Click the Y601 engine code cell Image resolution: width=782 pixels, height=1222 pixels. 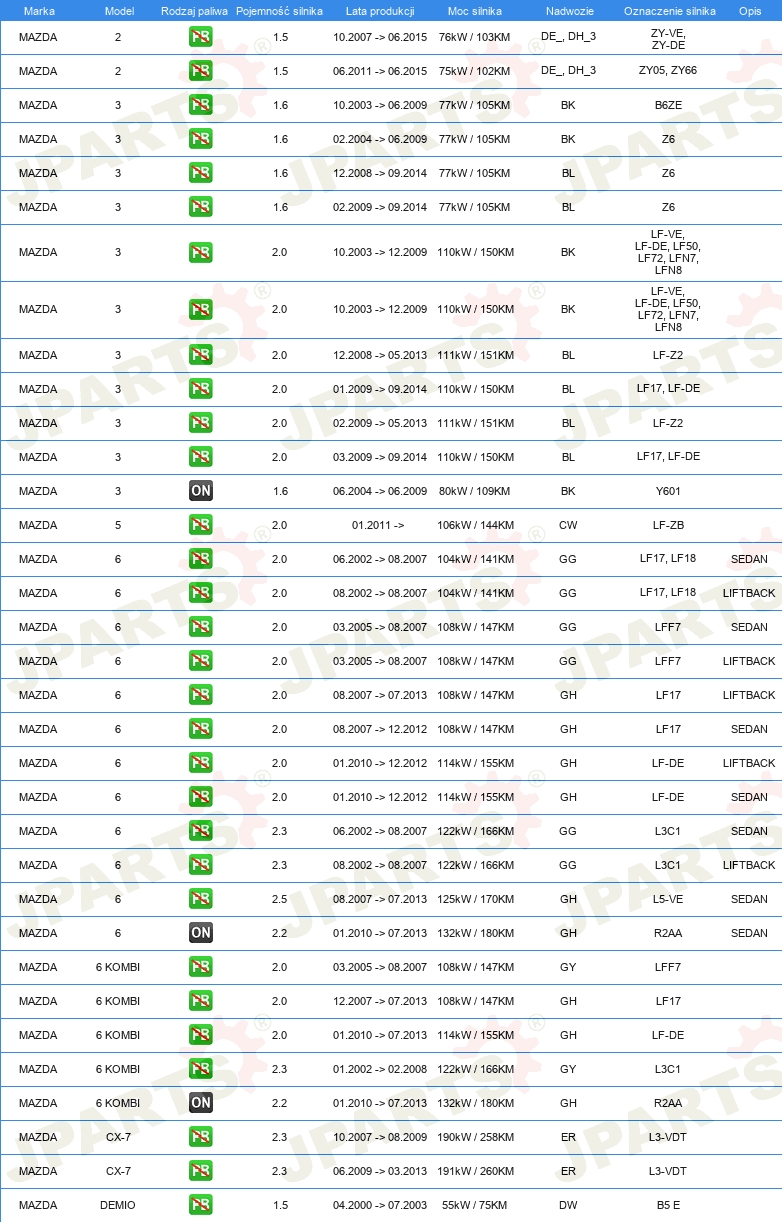tap(668, 492)
